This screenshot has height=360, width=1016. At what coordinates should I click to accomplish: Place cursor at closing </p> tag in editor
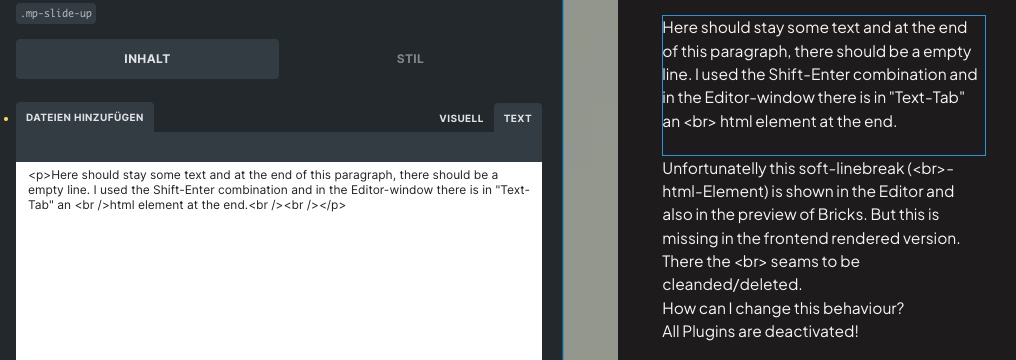pyautogui.click(x=333, y=205)
